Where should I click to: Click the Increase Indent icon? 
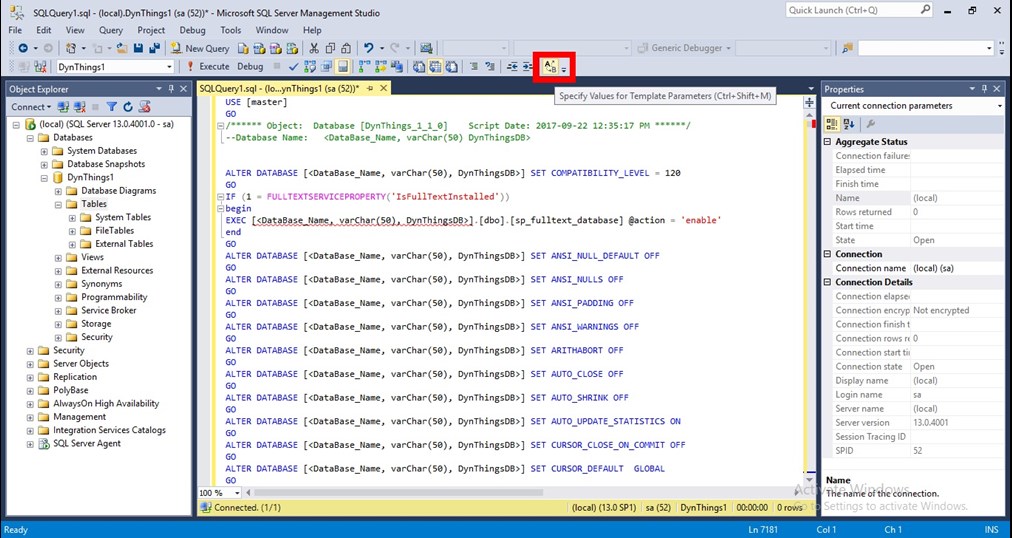527,66
